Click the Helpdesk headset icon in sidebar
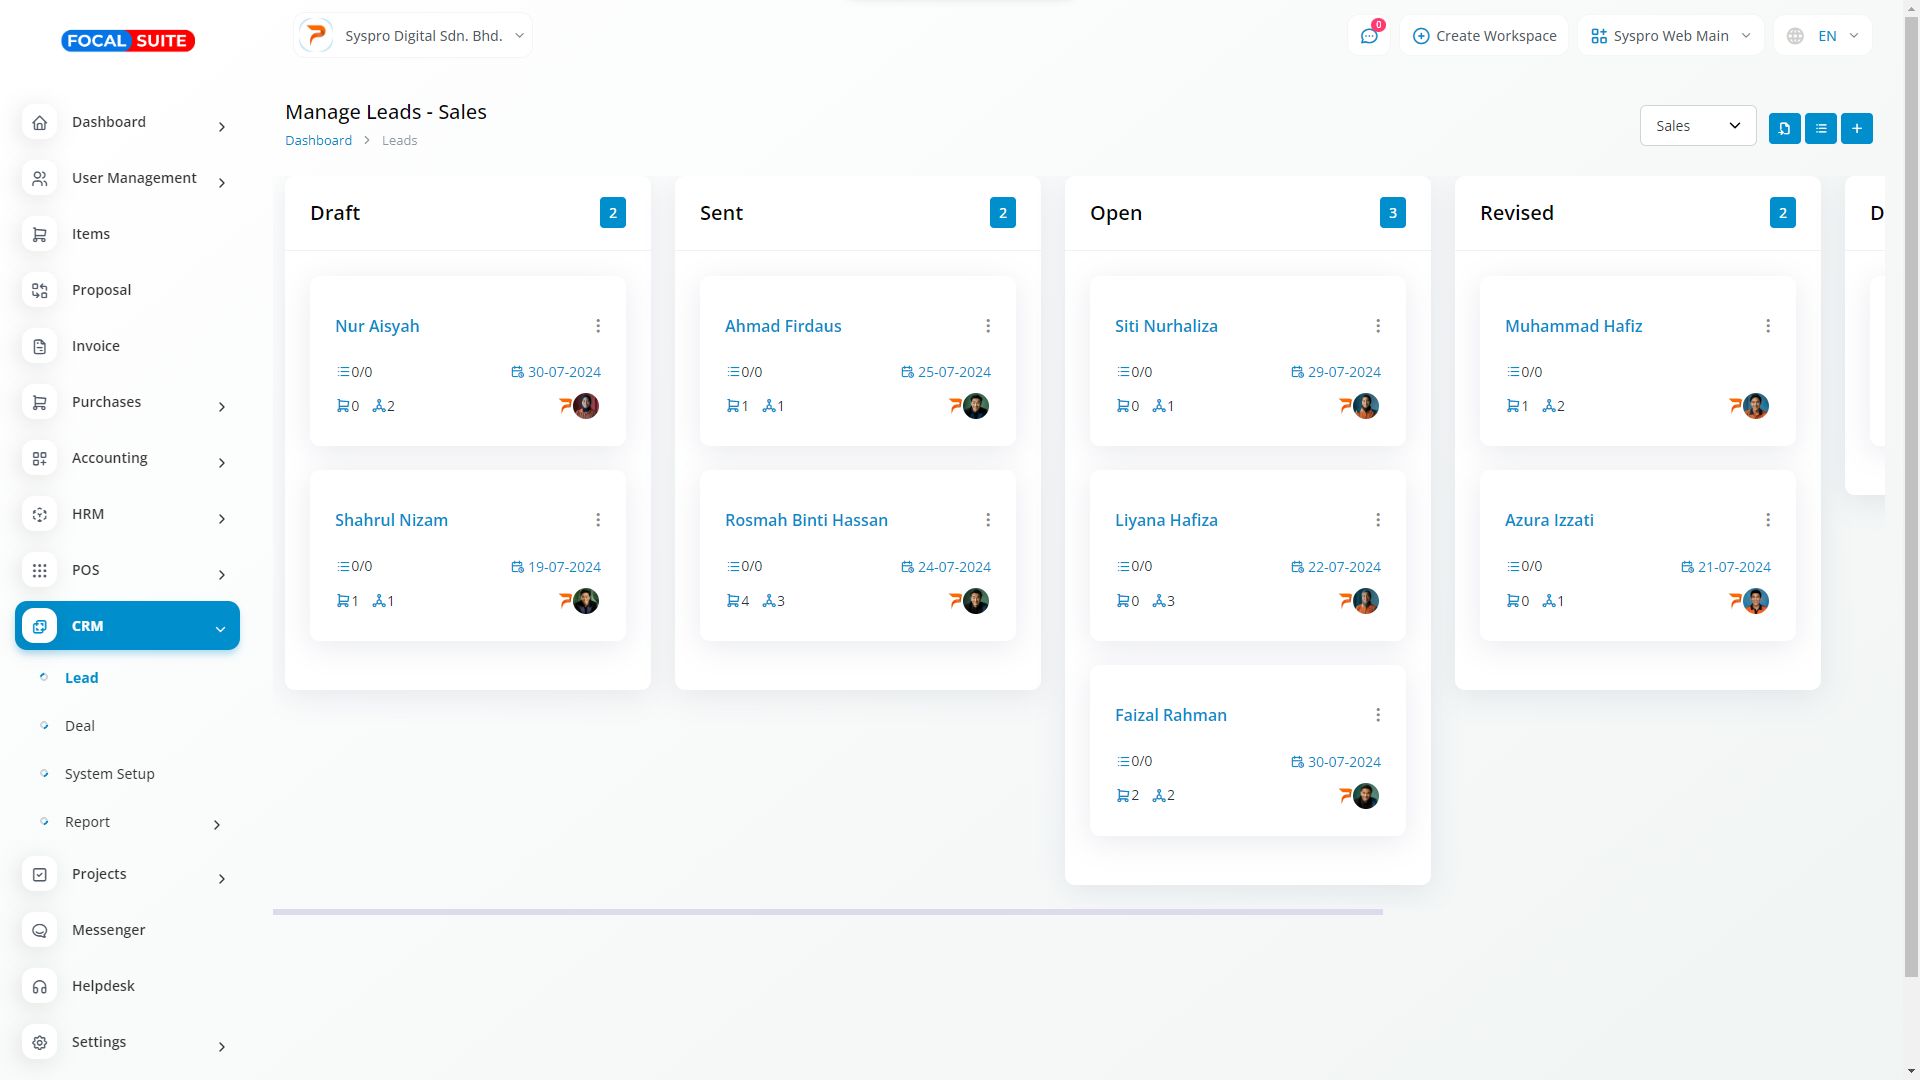 coord(40,986)
